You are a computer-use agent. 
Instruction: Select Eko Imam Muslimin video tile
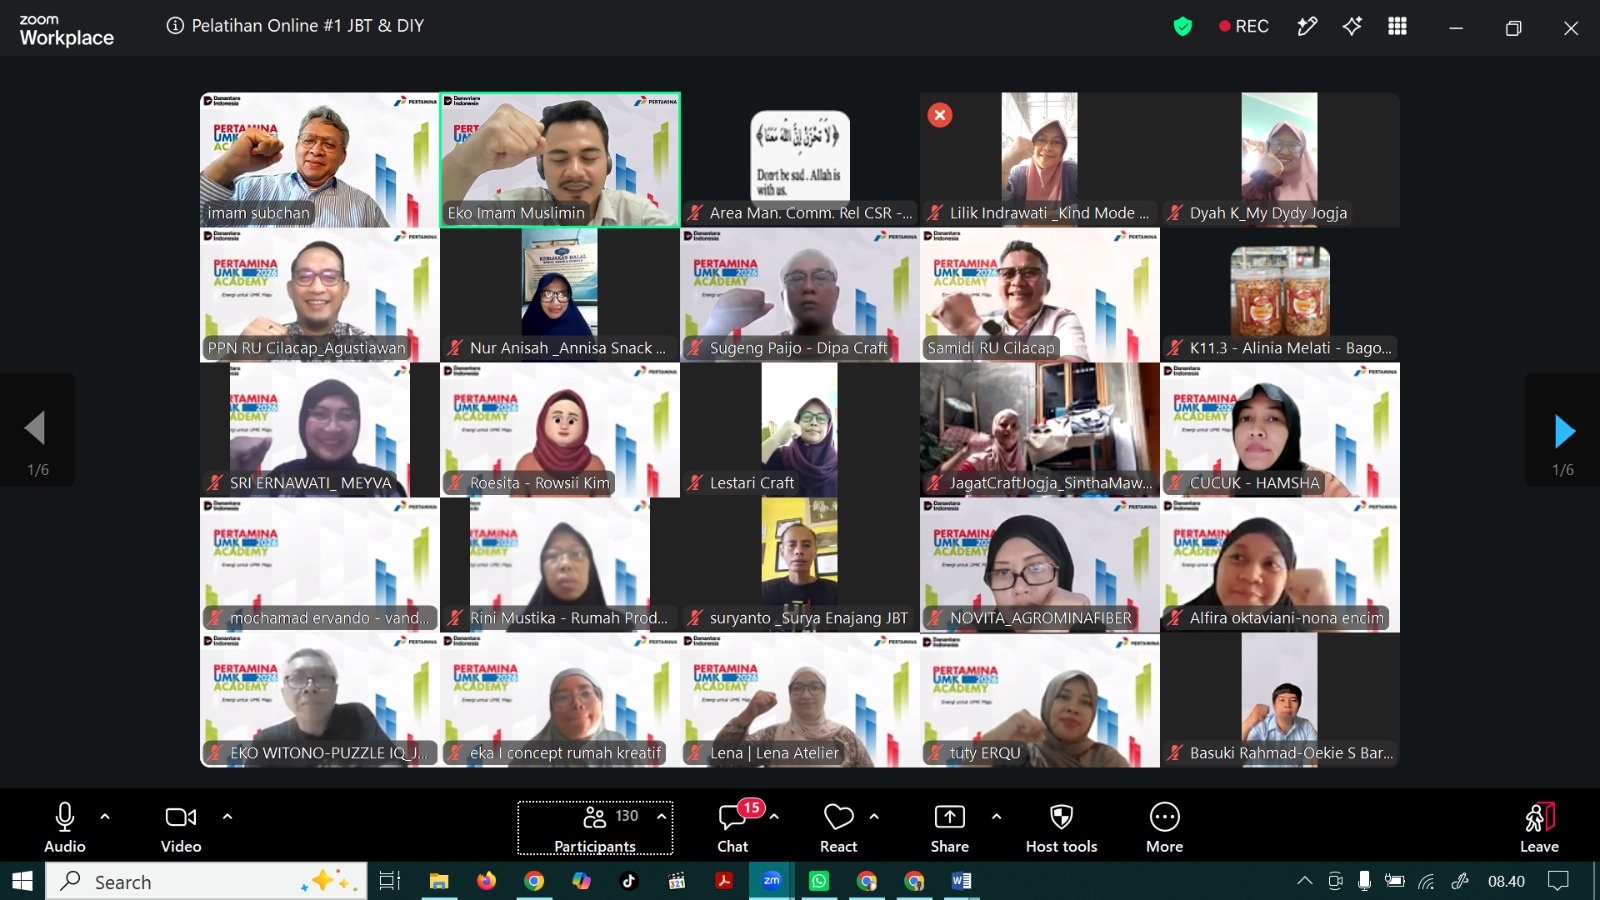[x=560, y=160]
